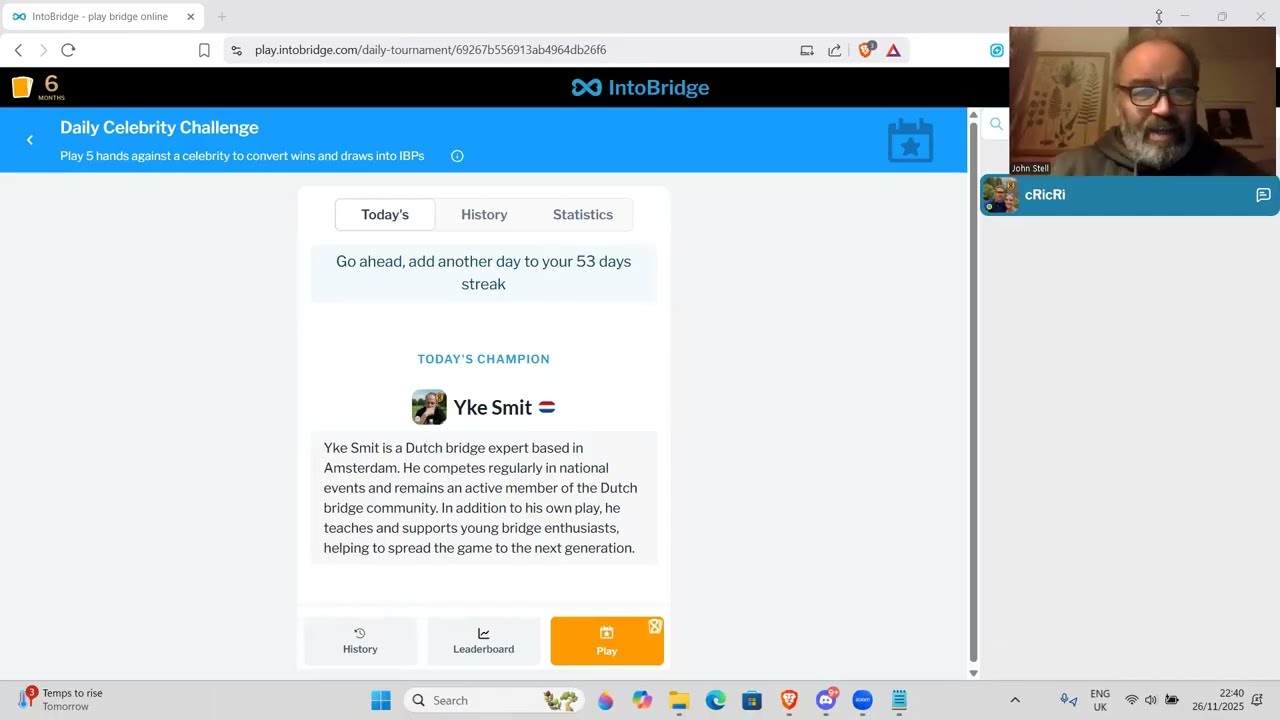Open Microsoft Edge from the taskbar
Viewport: 1280px width, 720px height.
(716, 700)
